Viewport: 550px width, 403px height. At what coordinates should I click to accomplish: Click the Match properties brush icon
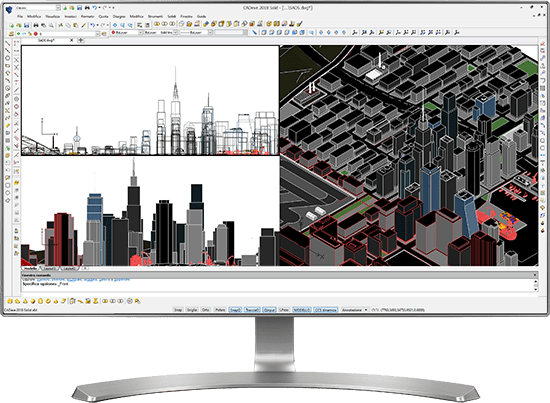(x=83, y=25)
